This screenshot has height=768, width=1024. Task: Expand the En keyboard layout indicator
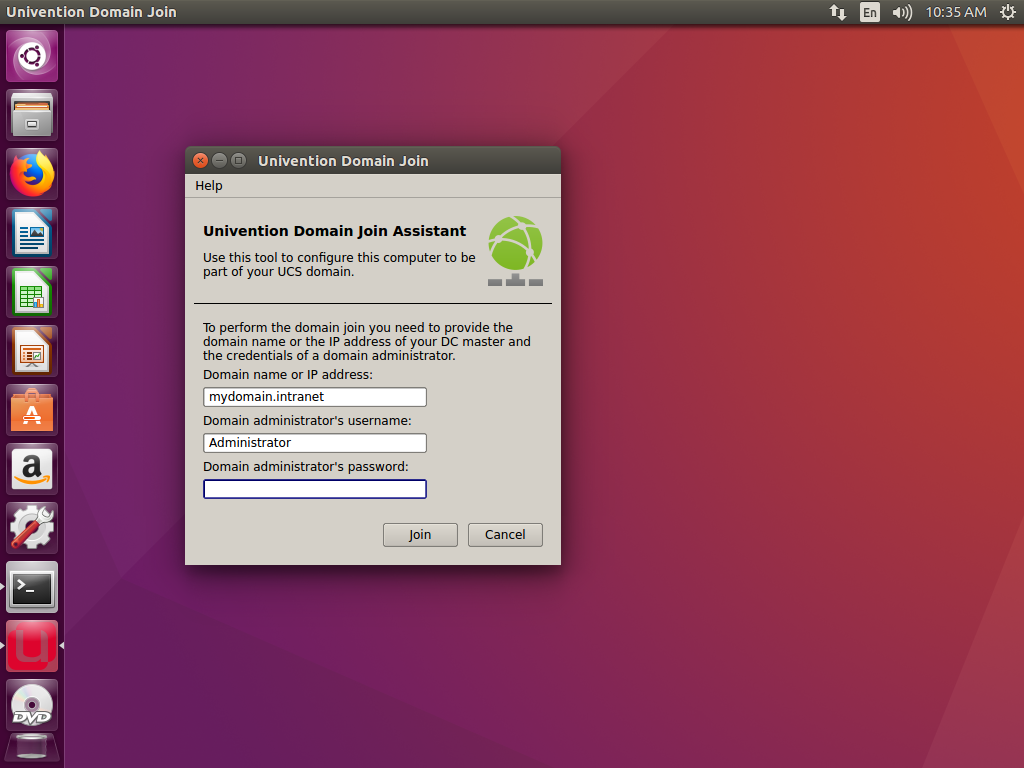click(x=870, y=12)
